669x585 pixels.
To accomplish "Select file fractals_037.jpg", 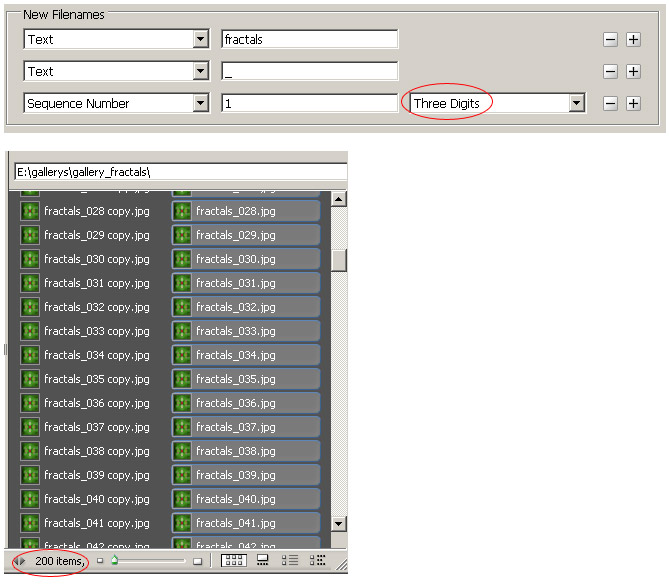I will 246,427.
